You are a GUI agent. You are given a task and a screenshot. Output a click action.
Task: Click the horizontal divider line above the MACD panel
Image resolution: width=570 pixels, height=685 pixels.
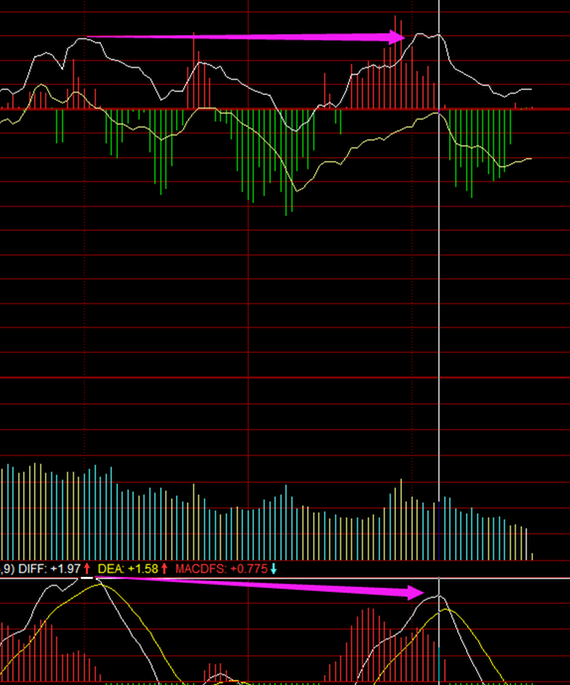pos(285,578)
